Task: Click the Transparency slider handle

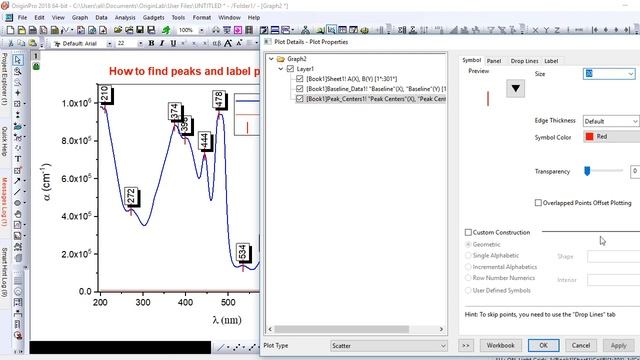Action: 587,171
